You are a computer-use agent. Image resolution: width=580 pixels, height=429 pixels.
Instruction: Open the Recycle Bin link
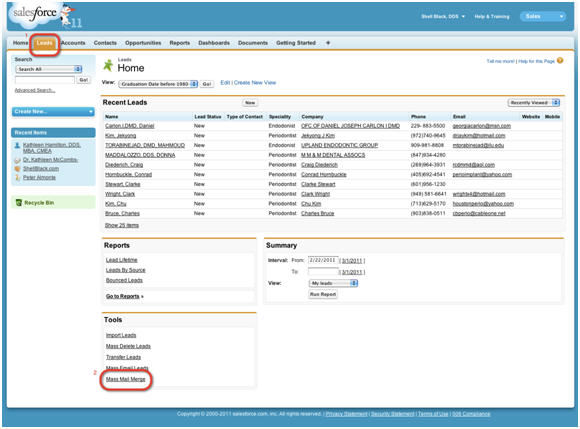pos(39,203)
